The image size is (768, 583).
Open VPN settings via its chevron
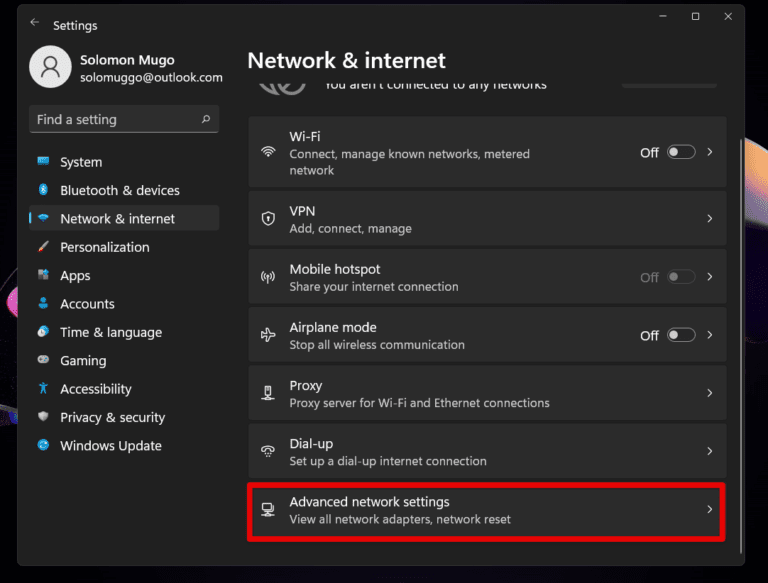710,218
